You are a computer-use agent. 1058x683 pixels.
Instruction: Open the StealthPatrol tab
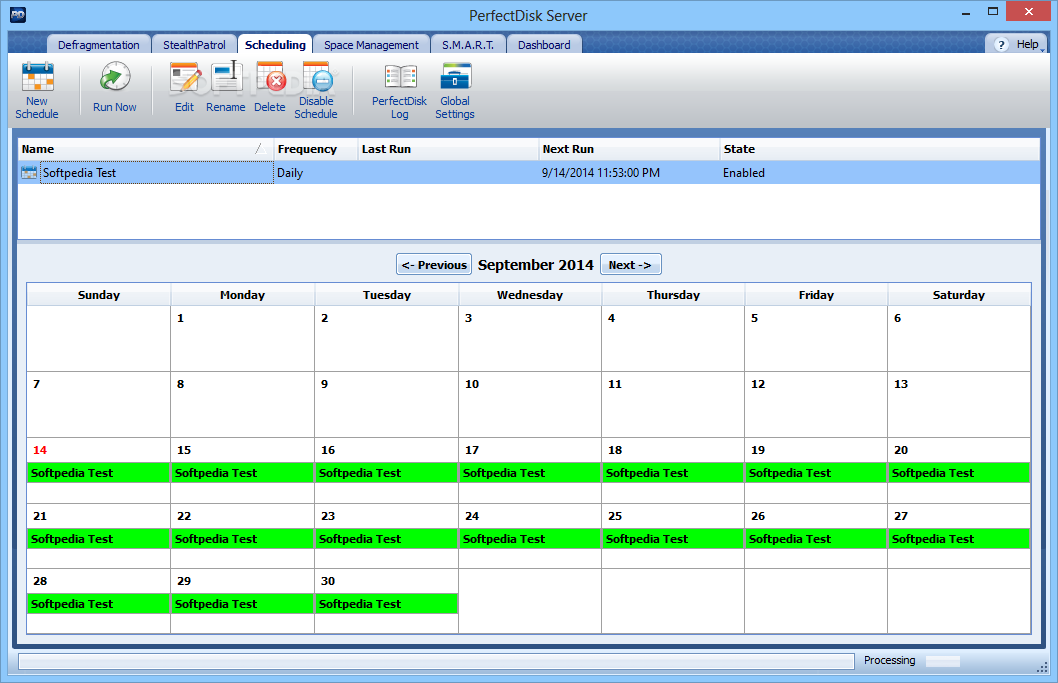194,45
